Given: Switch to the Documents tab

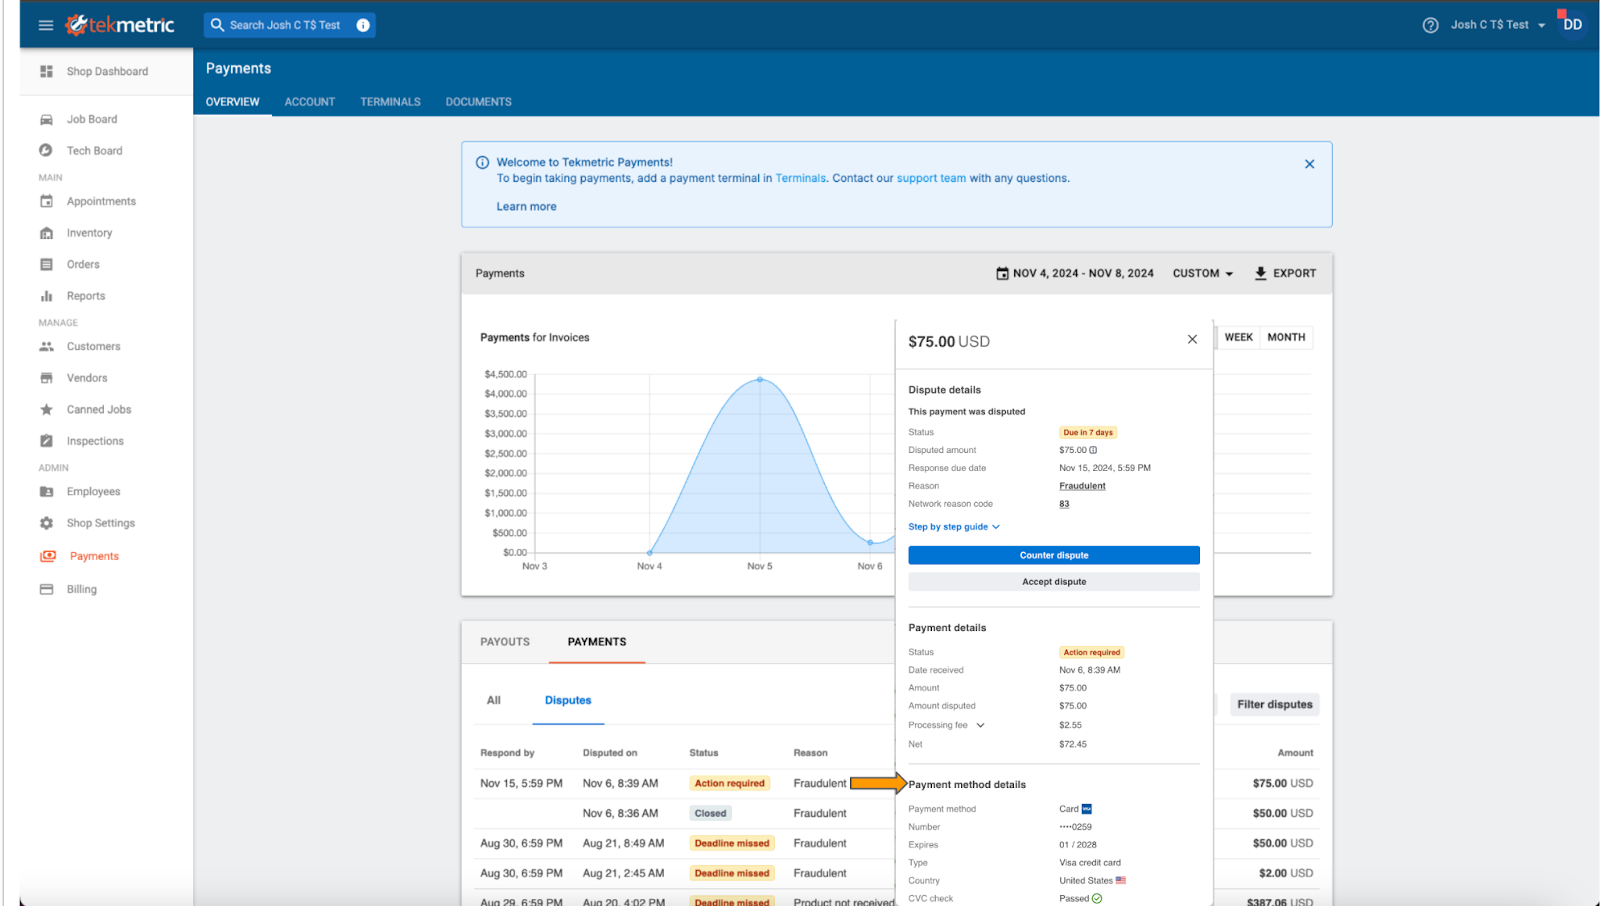Looking at the screenshot, I should click(479, 102).
